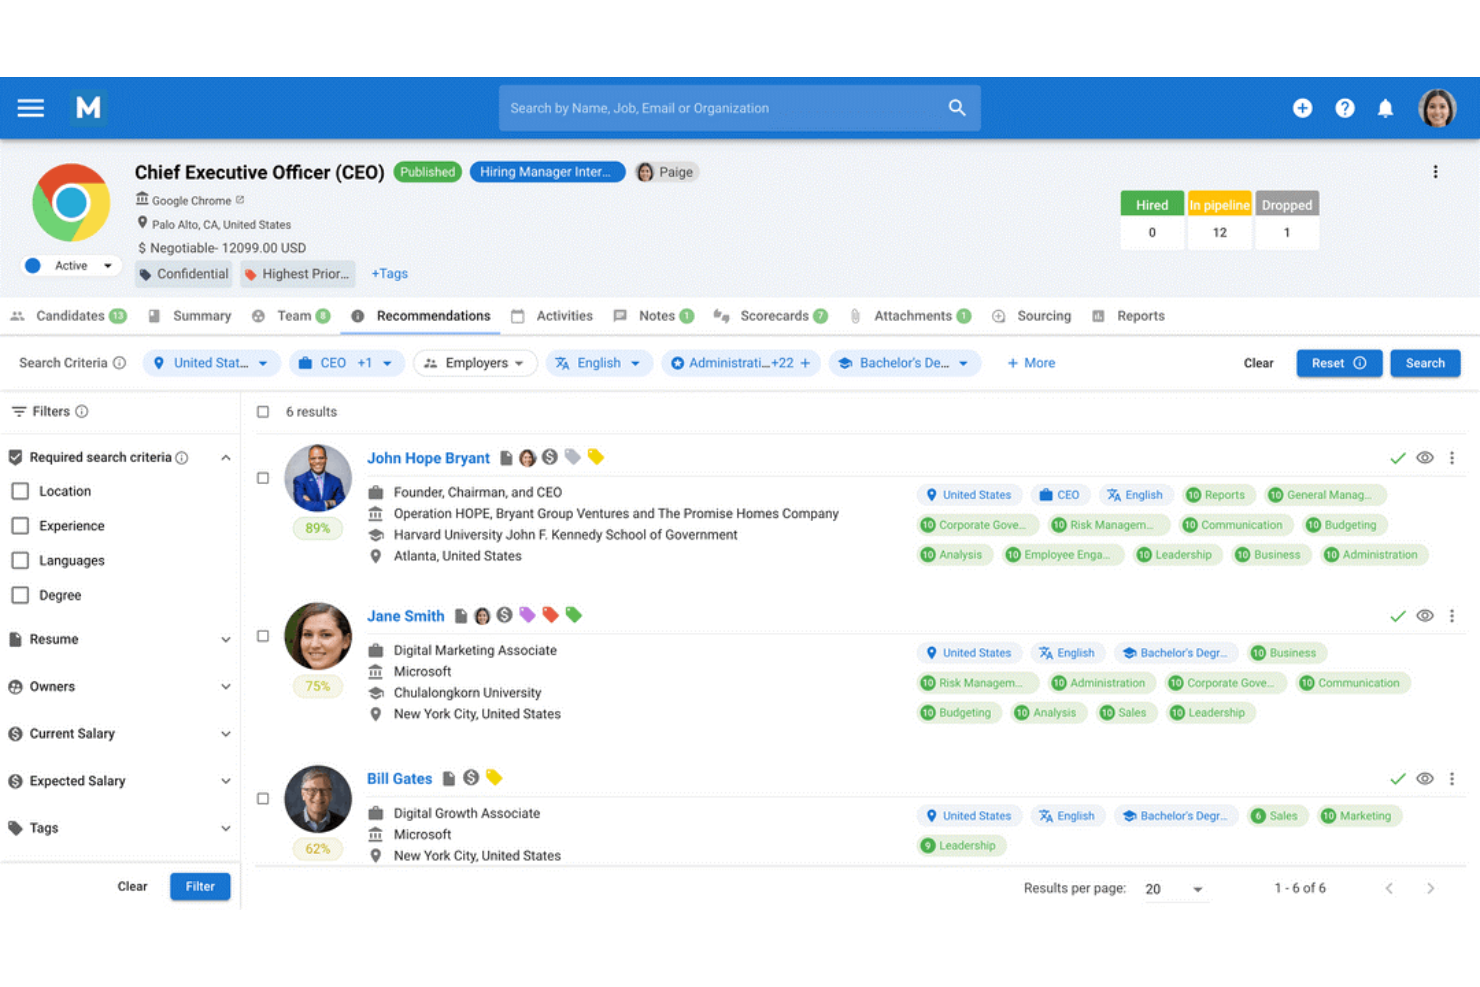The image size is (1480, 987).
Task: Switch to the Scorecards tab
Action: coord(770,316)
